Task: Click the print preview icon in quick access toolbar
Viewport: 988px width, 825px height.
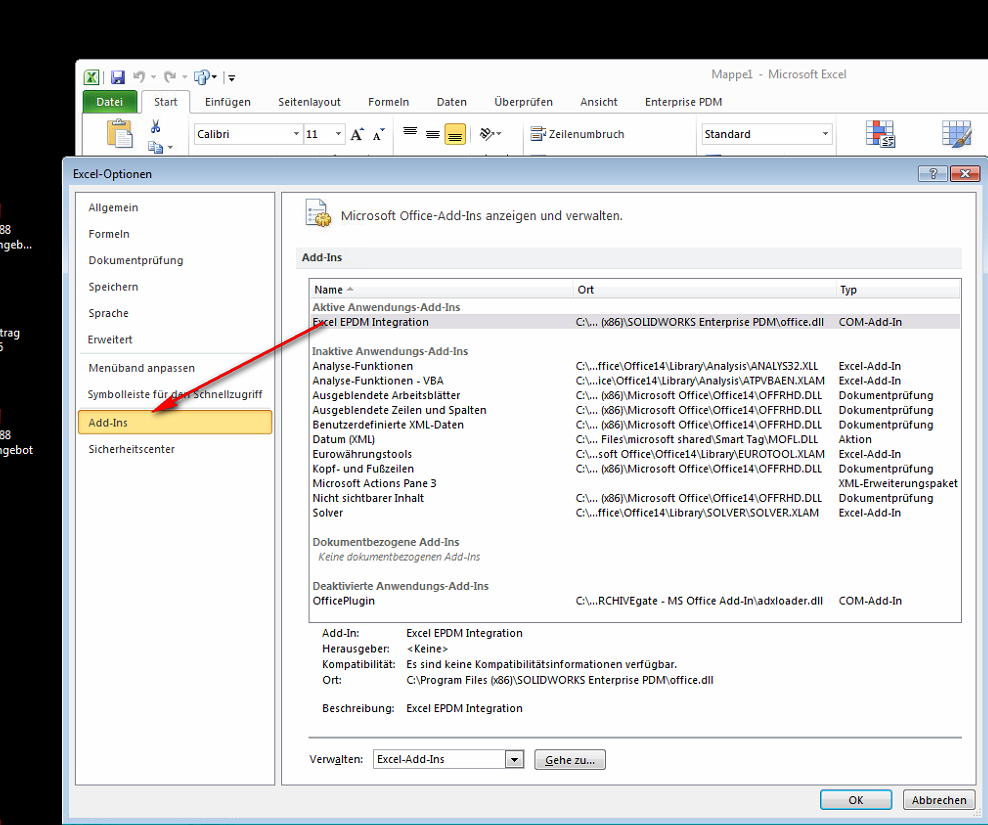Action: [x=202, y=77]
